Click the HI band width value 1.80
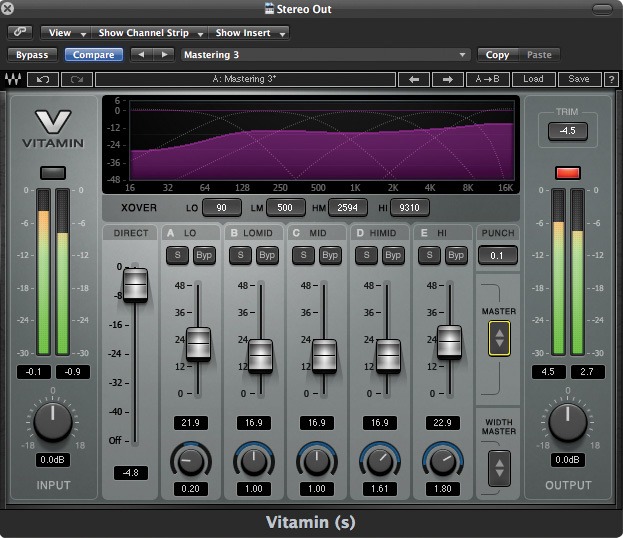 [x=443, y=489]
